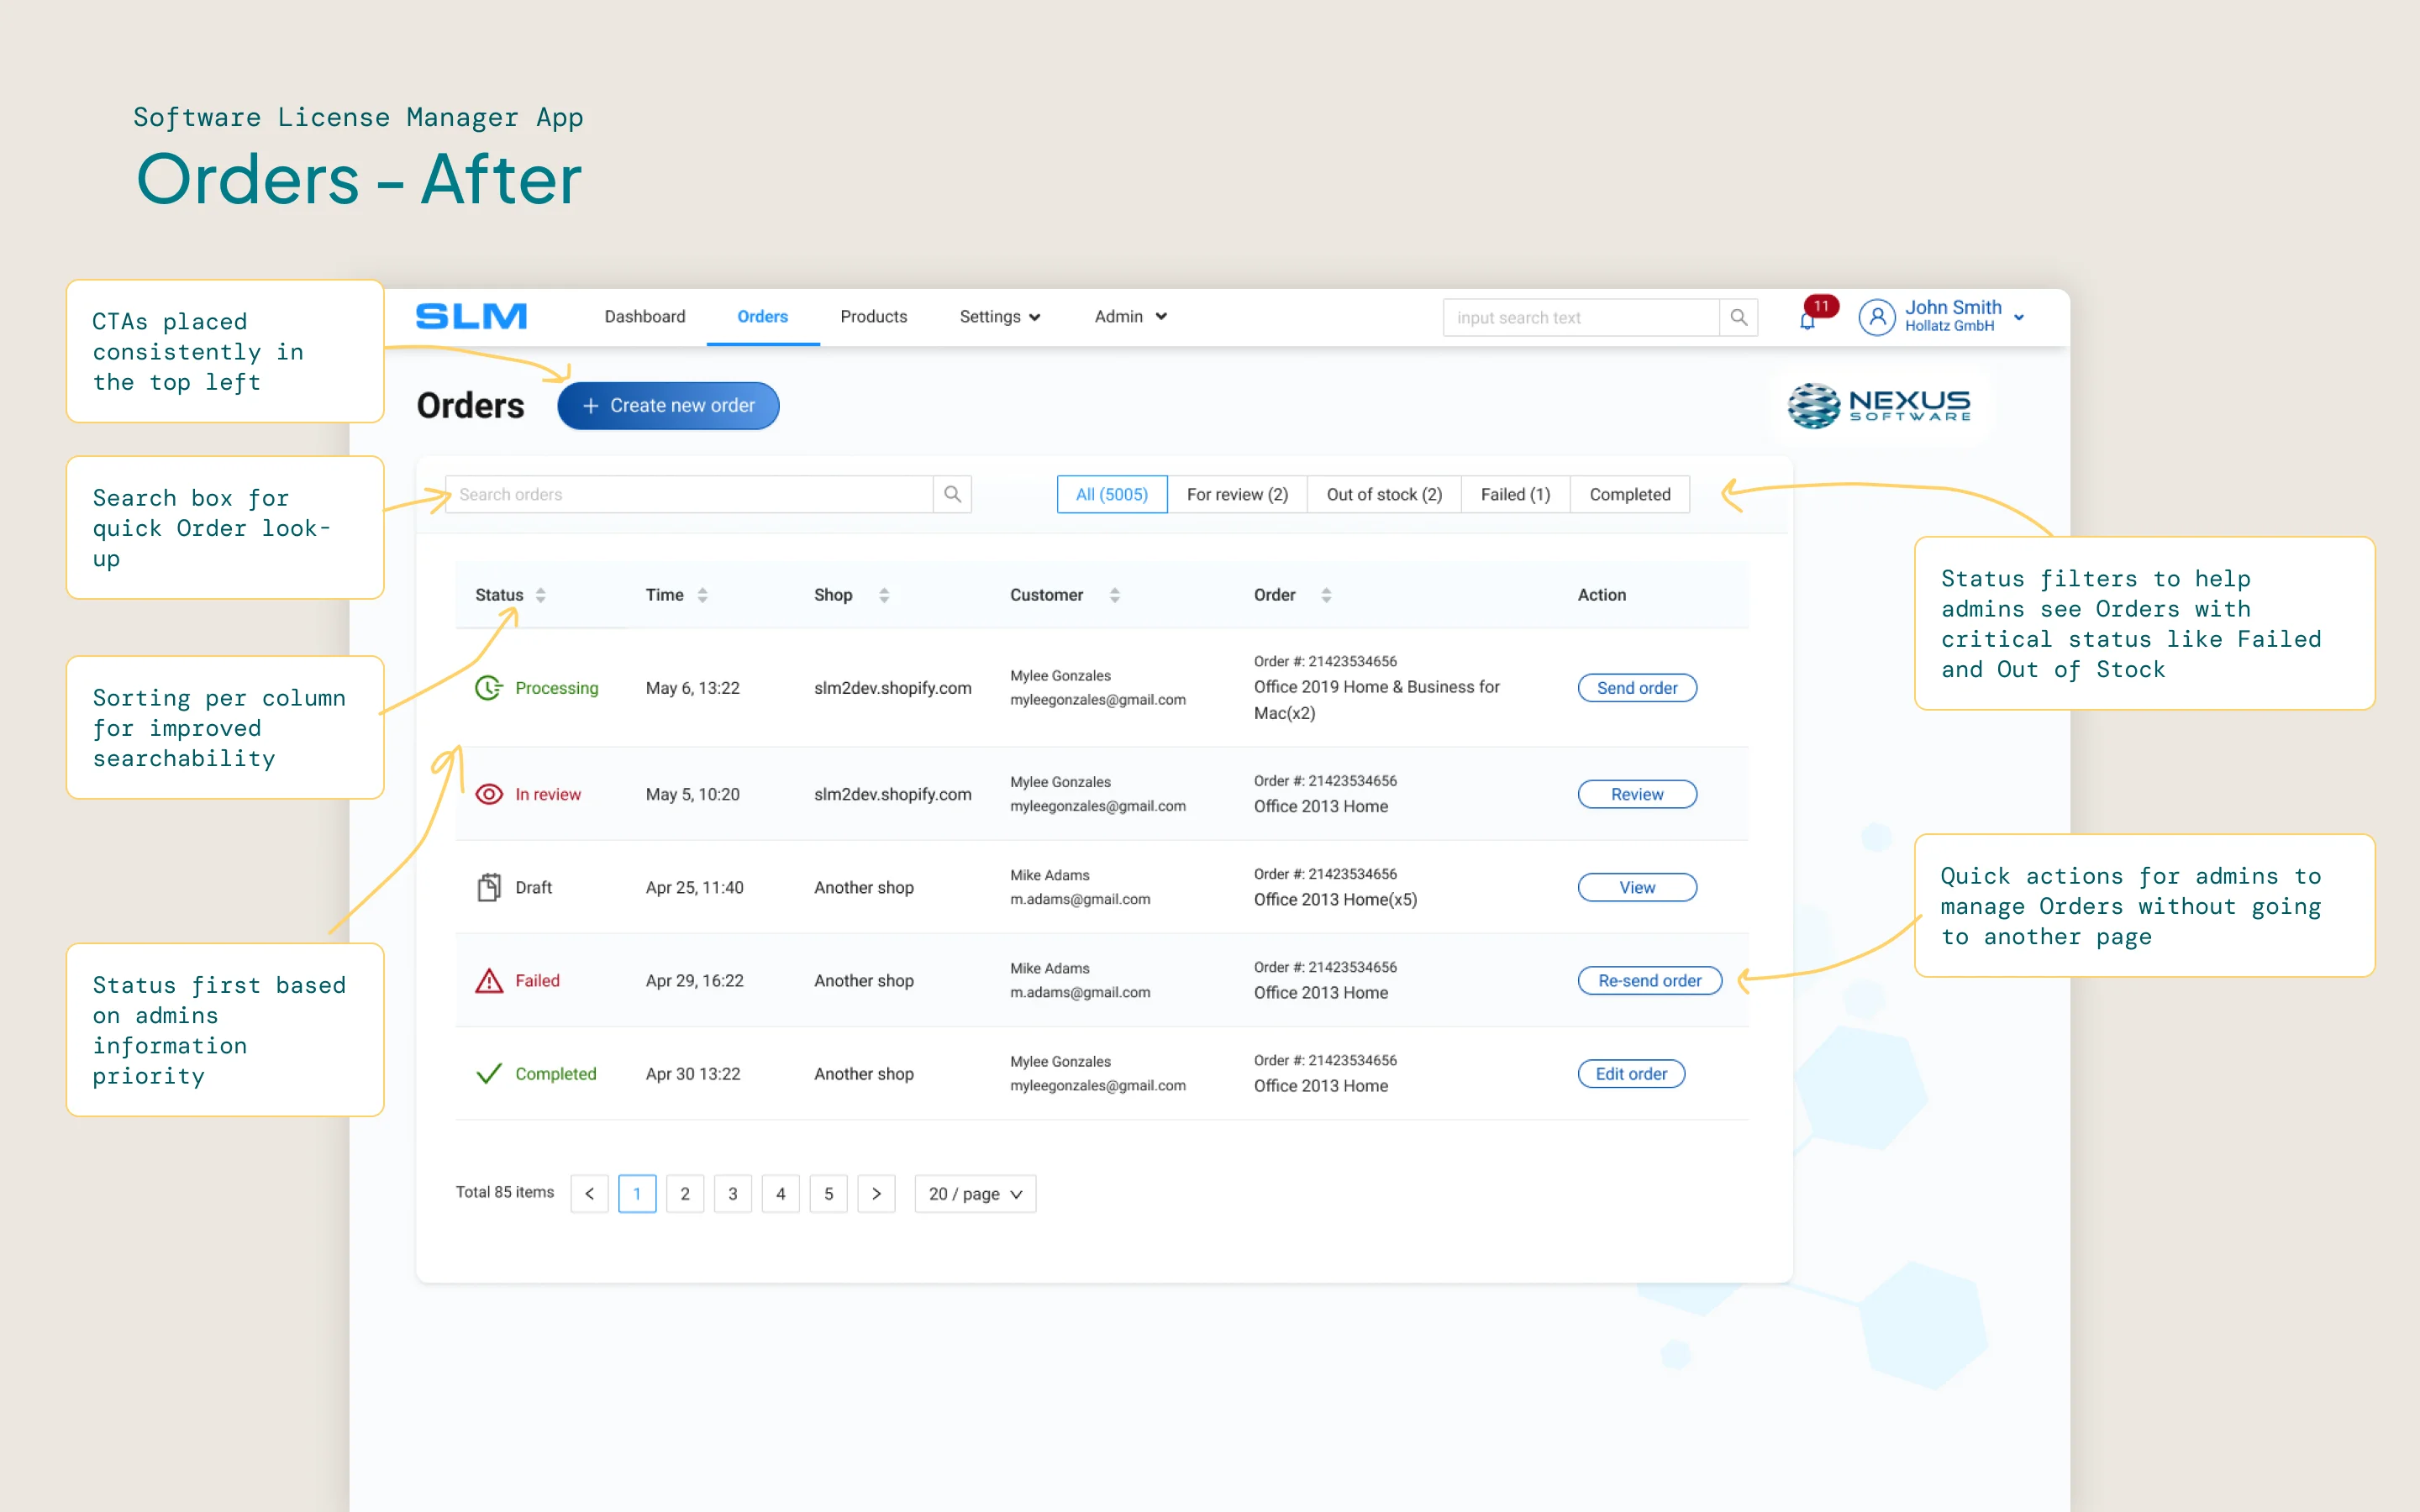This screenshot has height=1512, width=2420.
Task: Click the Re-send order button
Action: 1650,980
